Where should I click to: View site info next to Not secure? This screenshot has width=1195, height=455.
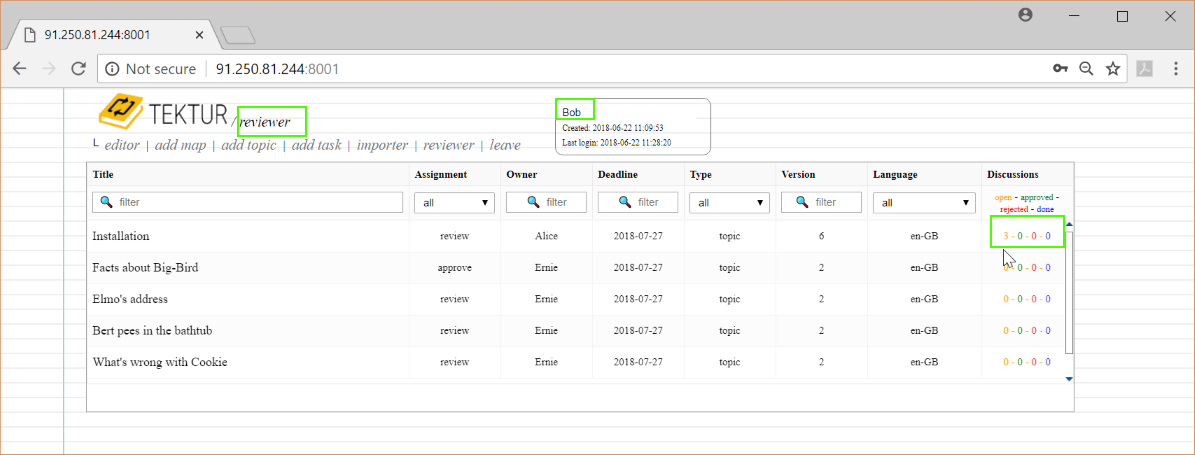[x=112, y=69]
